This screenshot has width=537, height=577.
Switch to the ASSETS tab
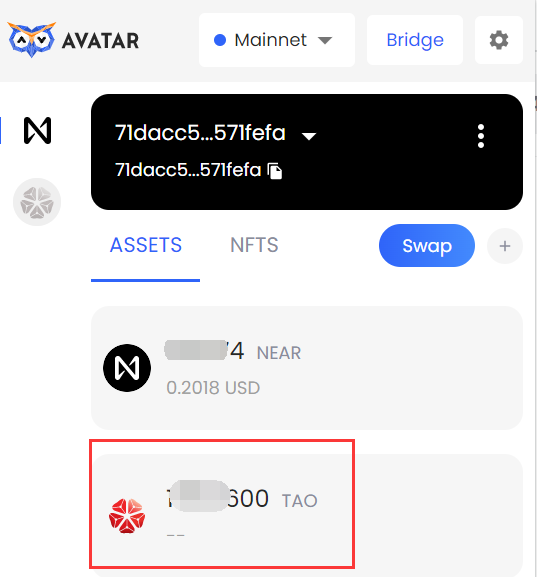coord(146,245)
